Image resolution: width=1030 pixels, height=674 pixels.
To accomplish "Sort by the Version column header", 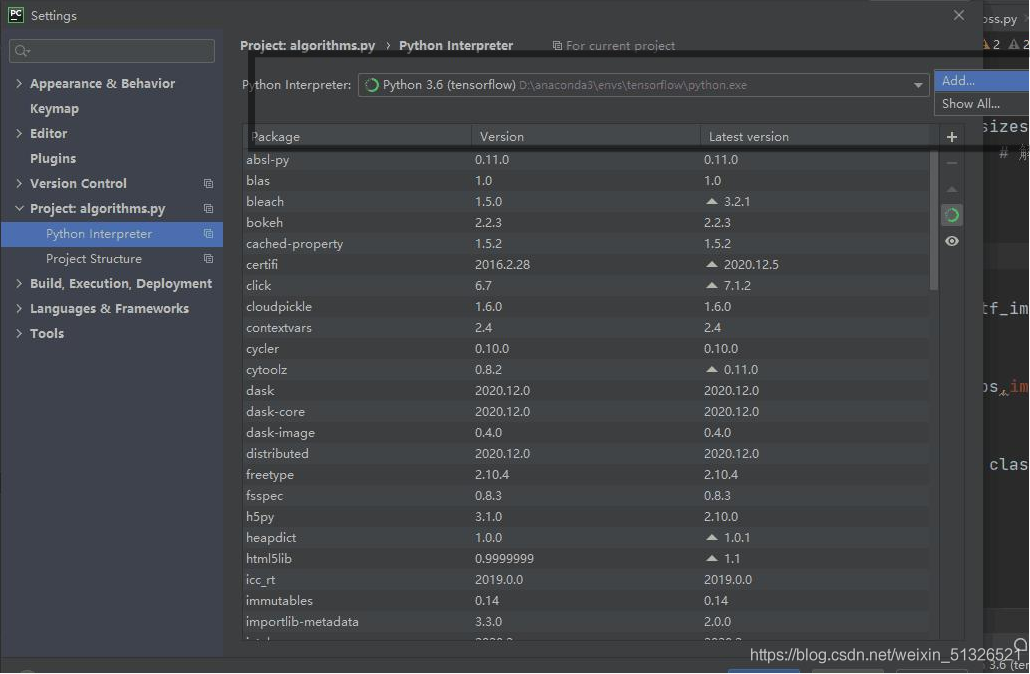I will [585, 137].
